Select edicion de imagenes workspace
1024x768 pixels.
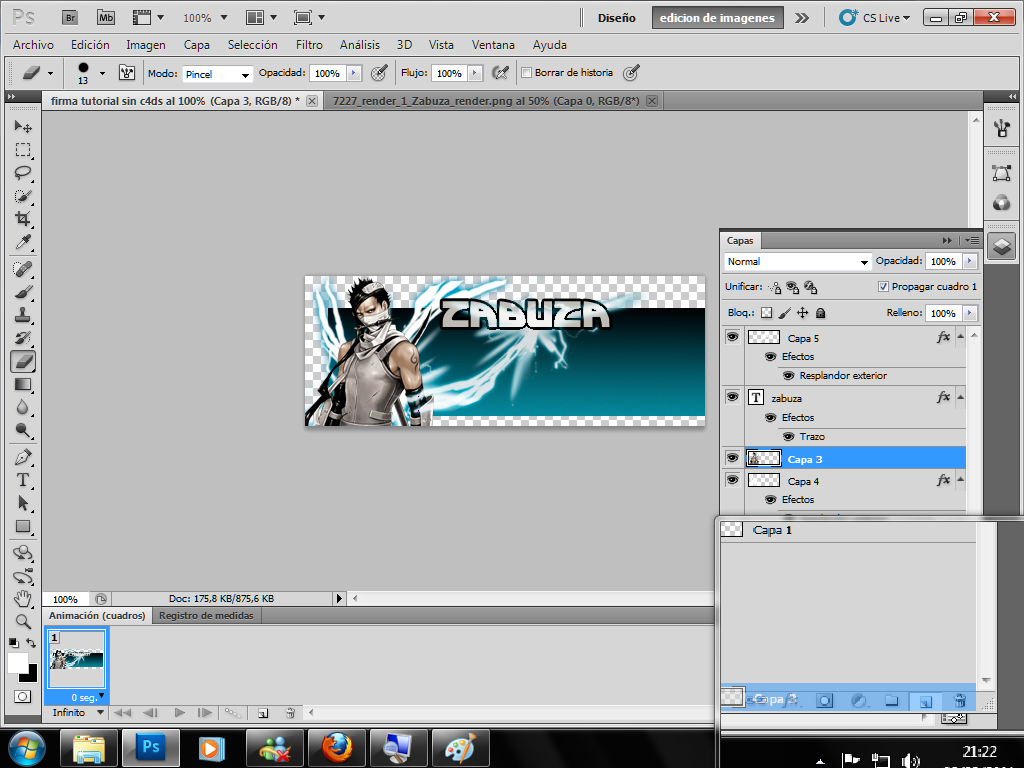[x=717, y=18]
